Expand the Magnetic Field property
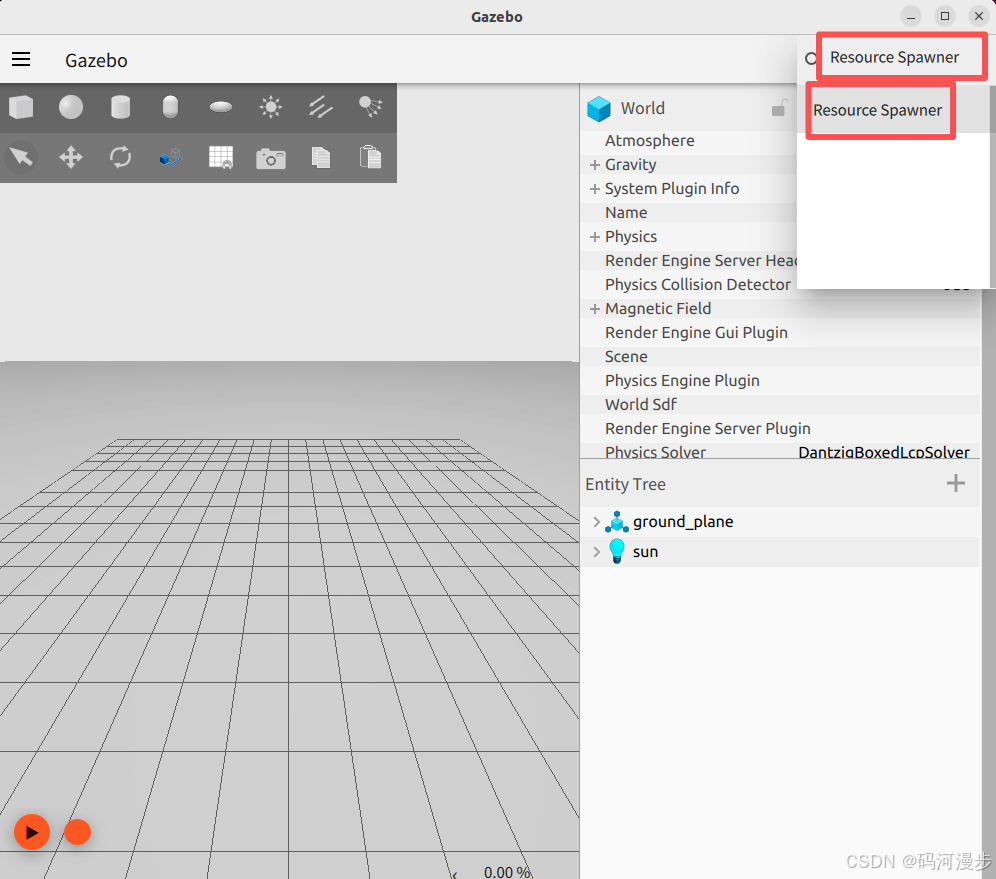Screen dimensions: 996x879 (595, 309)
